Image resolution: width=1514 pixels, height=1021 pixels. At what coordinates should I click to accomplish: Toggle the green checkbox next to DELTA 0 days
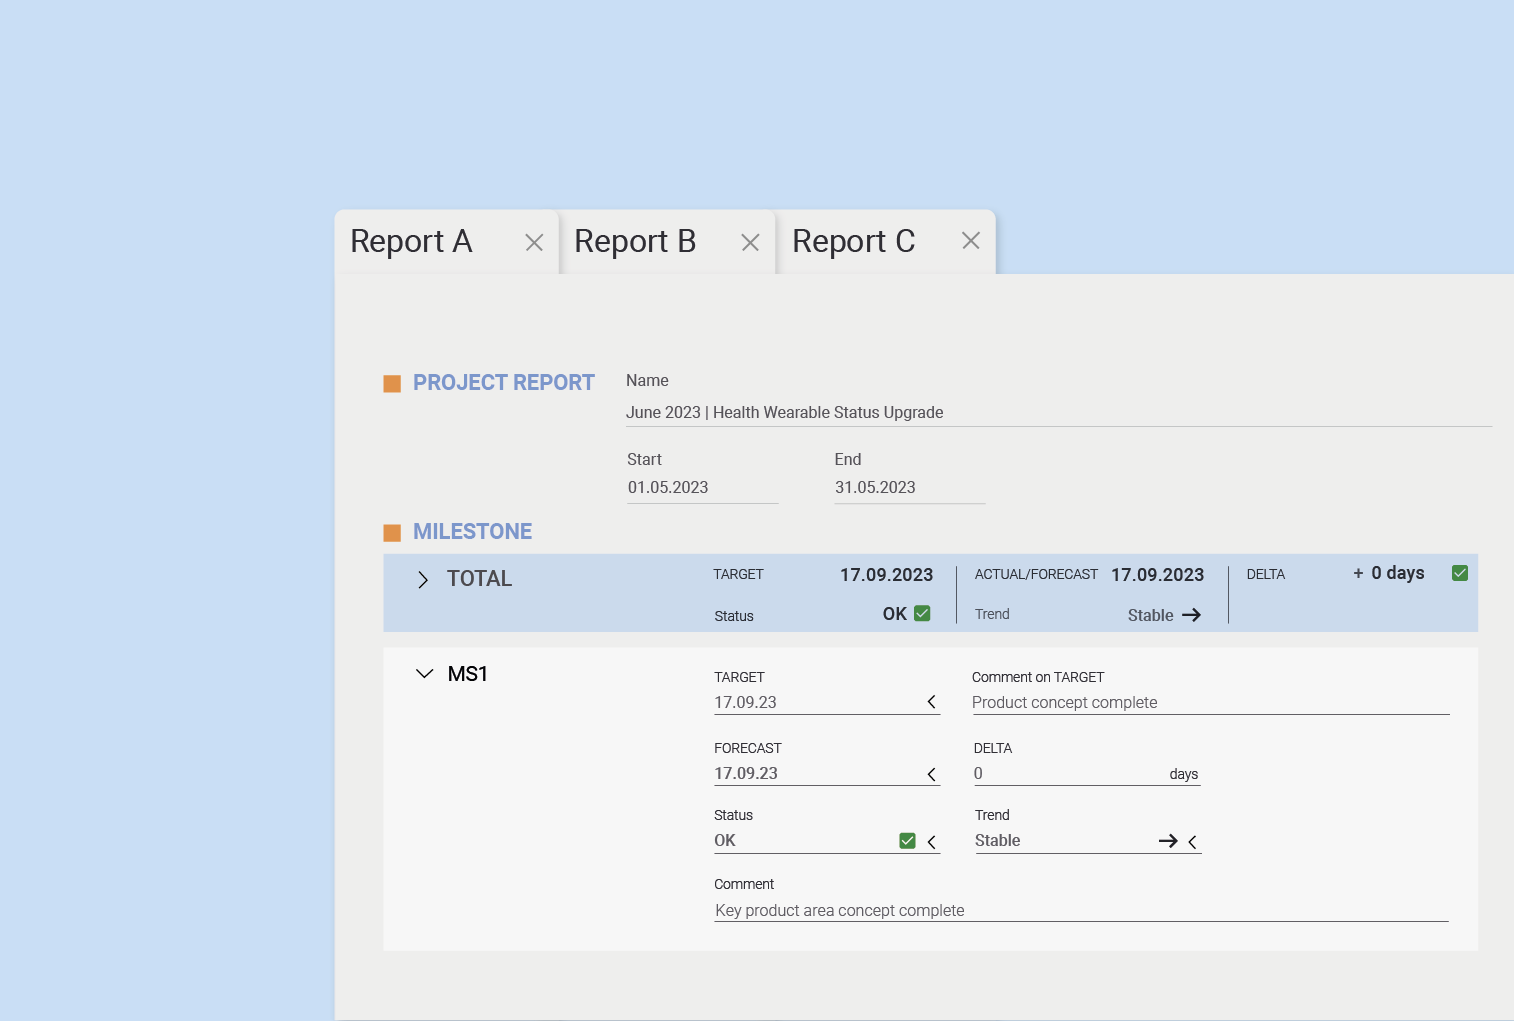(1460, 573)
